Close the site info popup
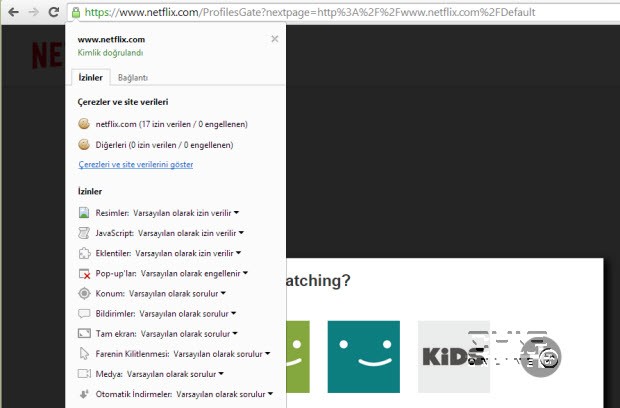 pyautogui.click(x=275, y=39)
